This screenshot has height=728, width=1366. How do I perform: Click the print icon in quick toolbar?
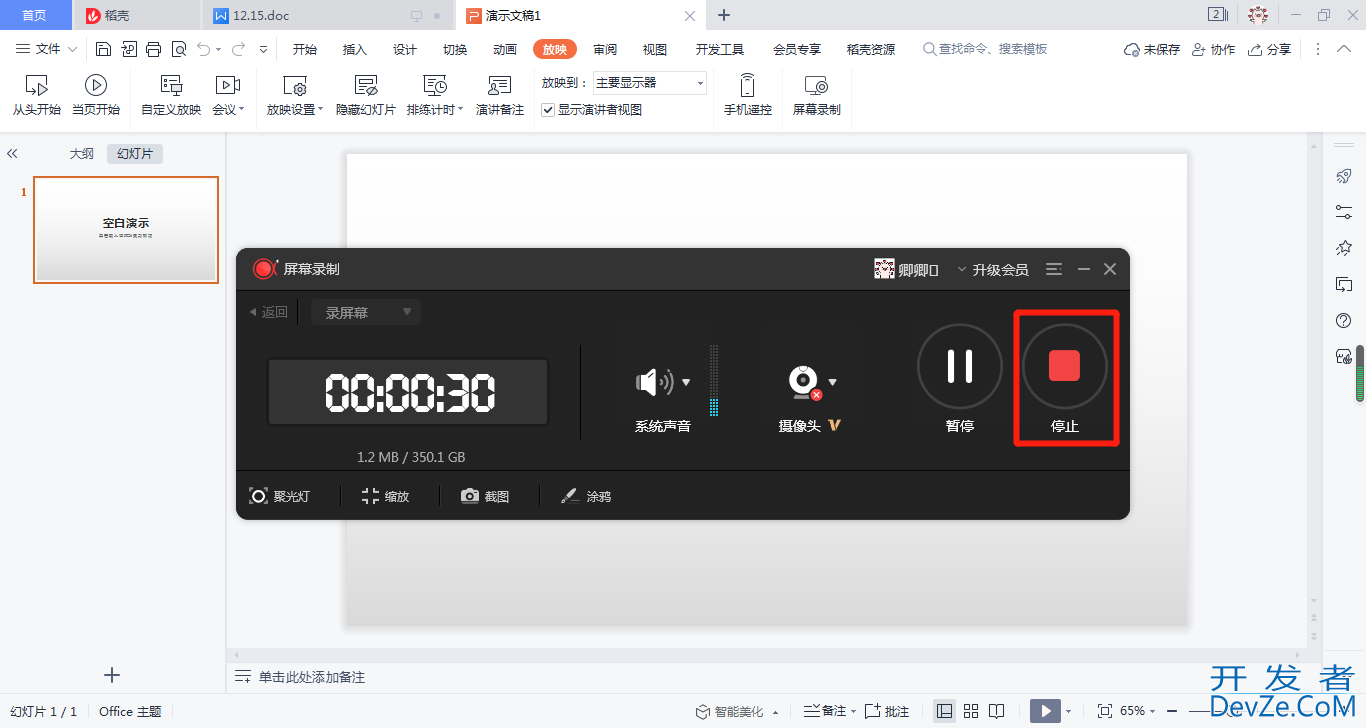pos(153,49)
